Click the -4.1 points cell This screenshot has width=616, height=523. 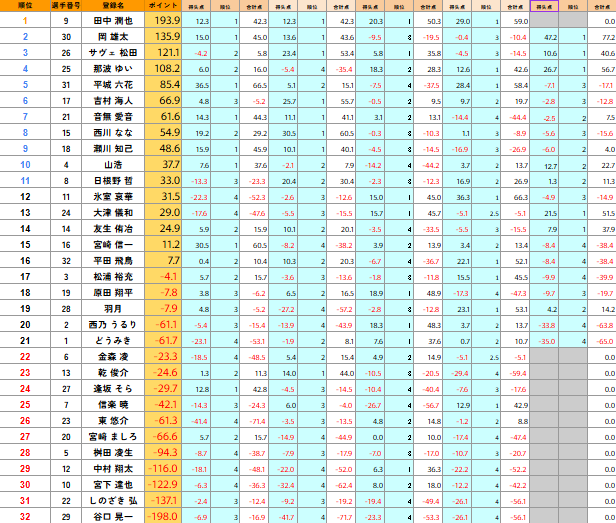(163, 277)
